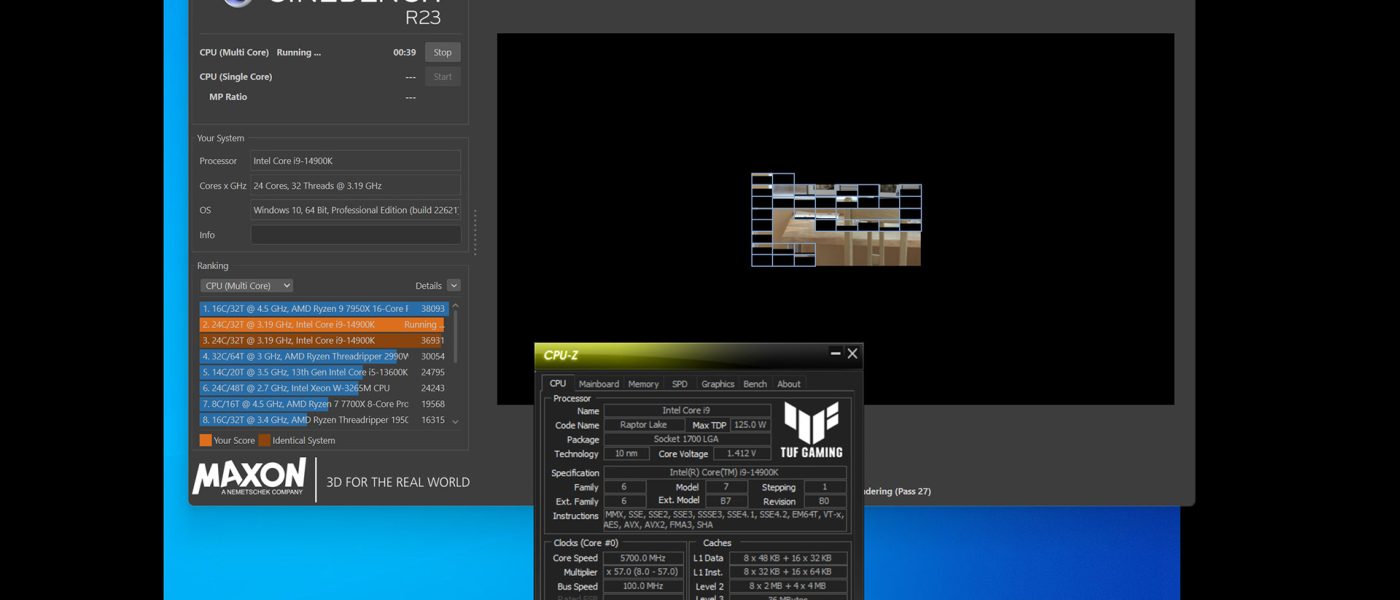This screenshot has height=600, width=1400.
Task: Open the About tab in CPU-Z
Action: 789,384
